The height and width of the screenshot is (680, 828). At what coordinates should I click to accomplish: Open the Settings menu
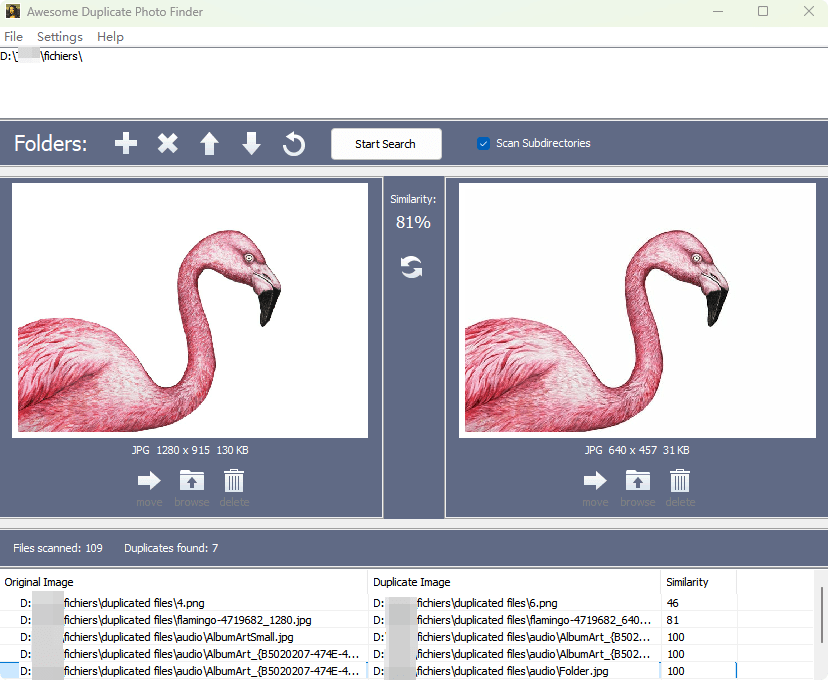click(59, 36)
